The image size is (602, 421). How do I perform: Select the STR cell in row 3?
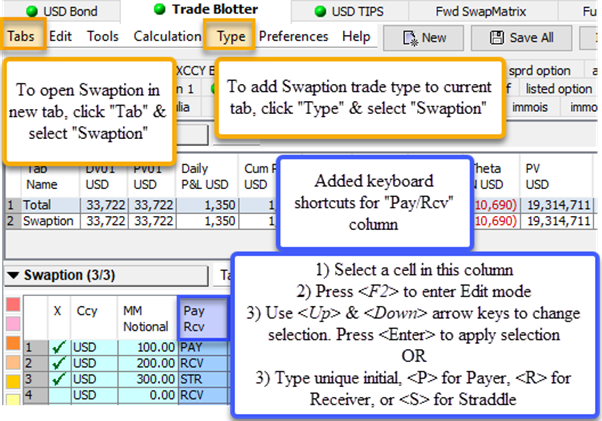[203, 379]
